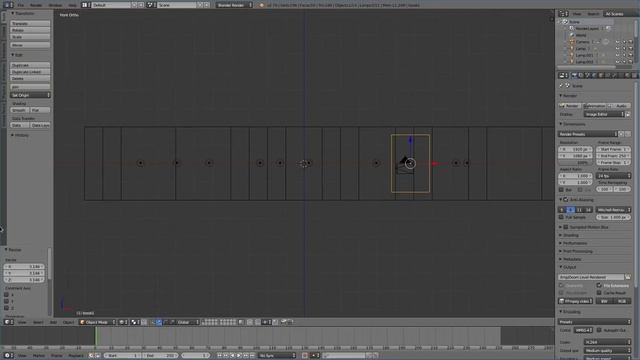640x360 pixels.
Task: Open the Help menu
Action: tap(72, 5)
